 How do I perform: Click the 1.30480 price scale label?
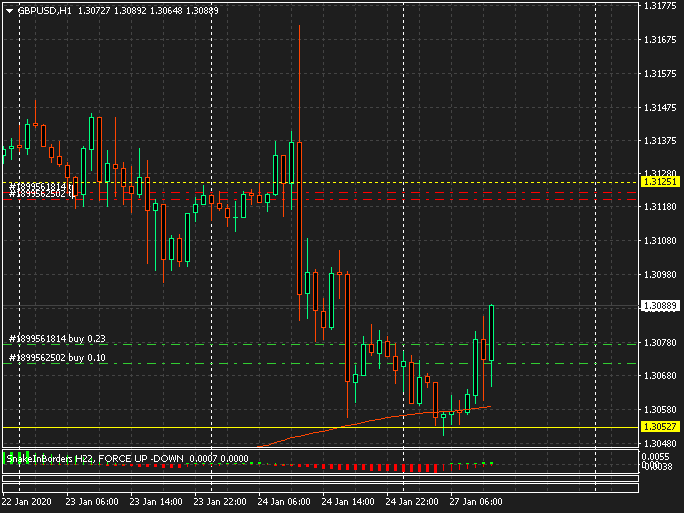coord(660,444)
